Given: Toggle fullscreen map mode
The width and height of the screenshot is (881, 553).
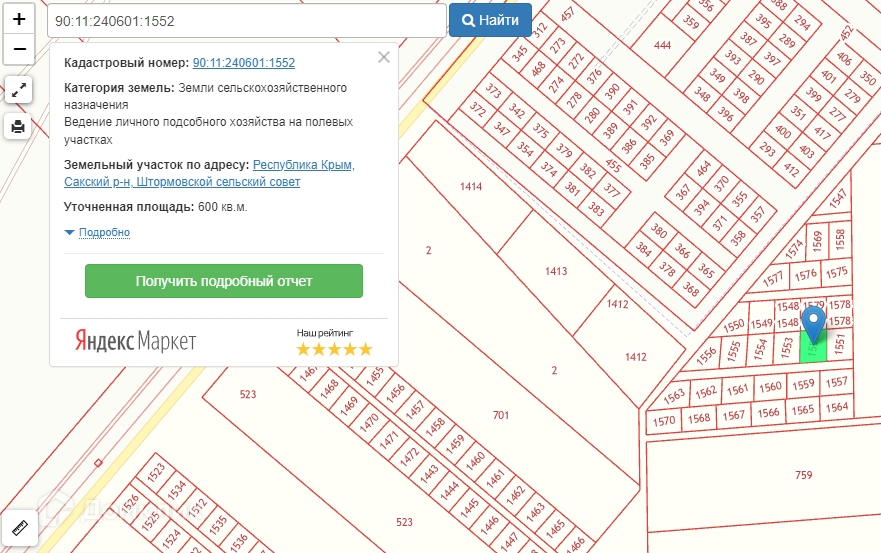Looking at the screenshot, I should pyautogui.click(x=19, y=90).
